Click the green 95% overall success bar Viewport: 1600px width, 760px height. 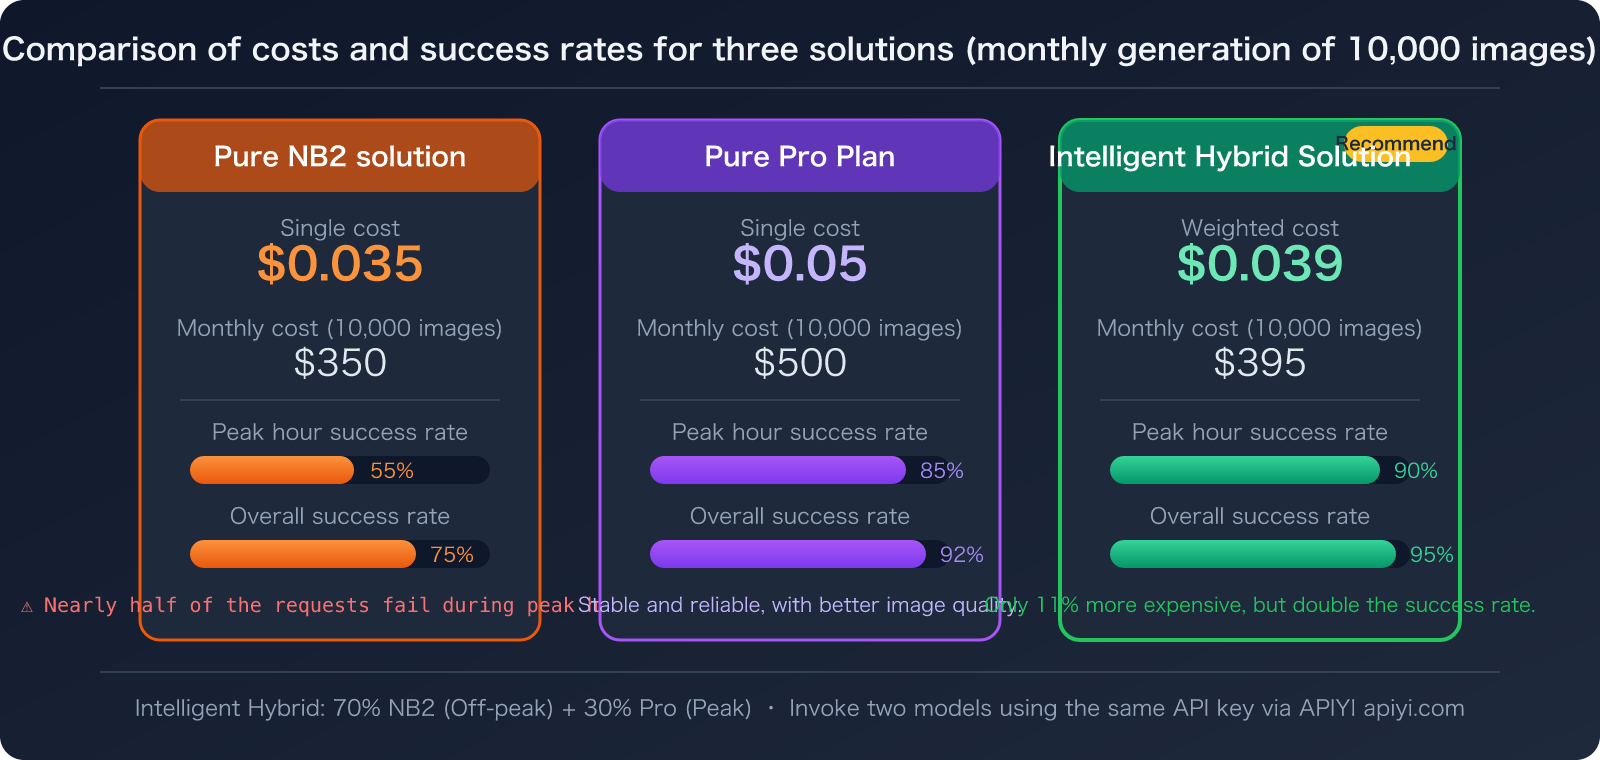pos(1252,554)
